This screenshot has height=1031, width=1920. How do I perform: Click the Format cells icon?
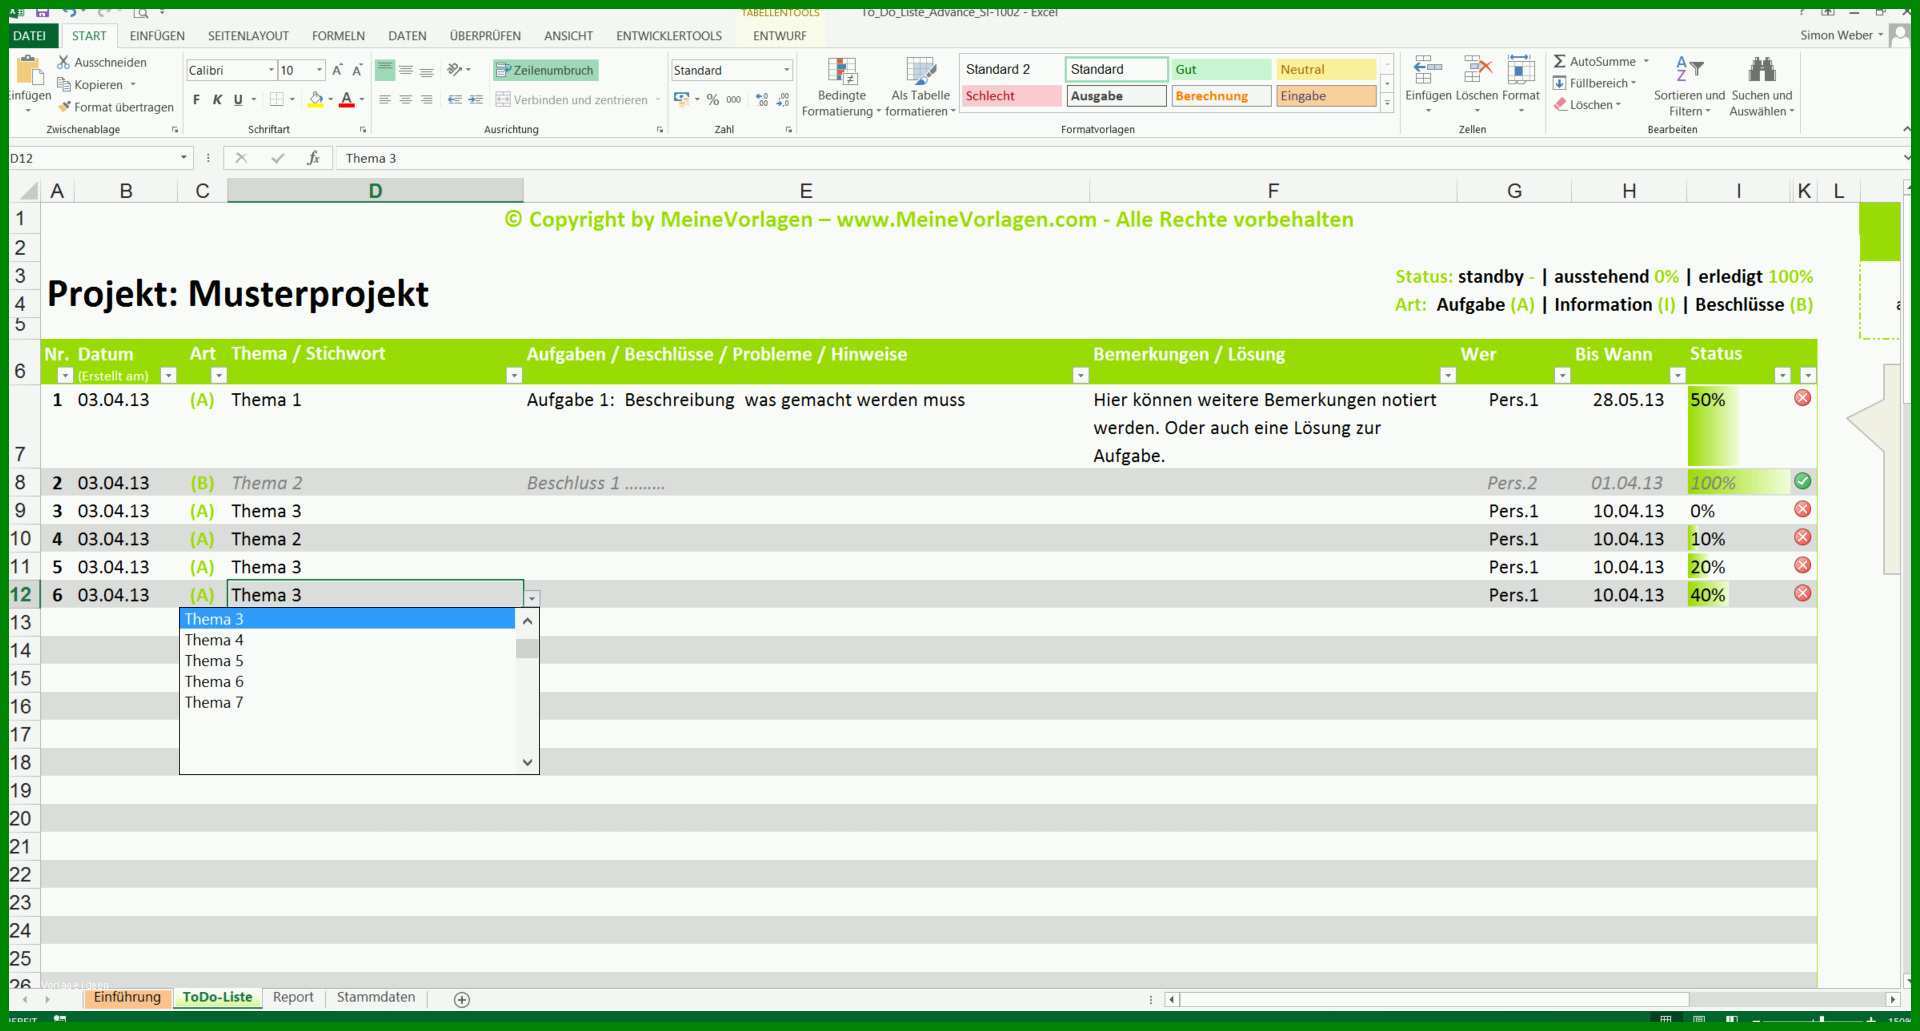[x=1521, y=70]
